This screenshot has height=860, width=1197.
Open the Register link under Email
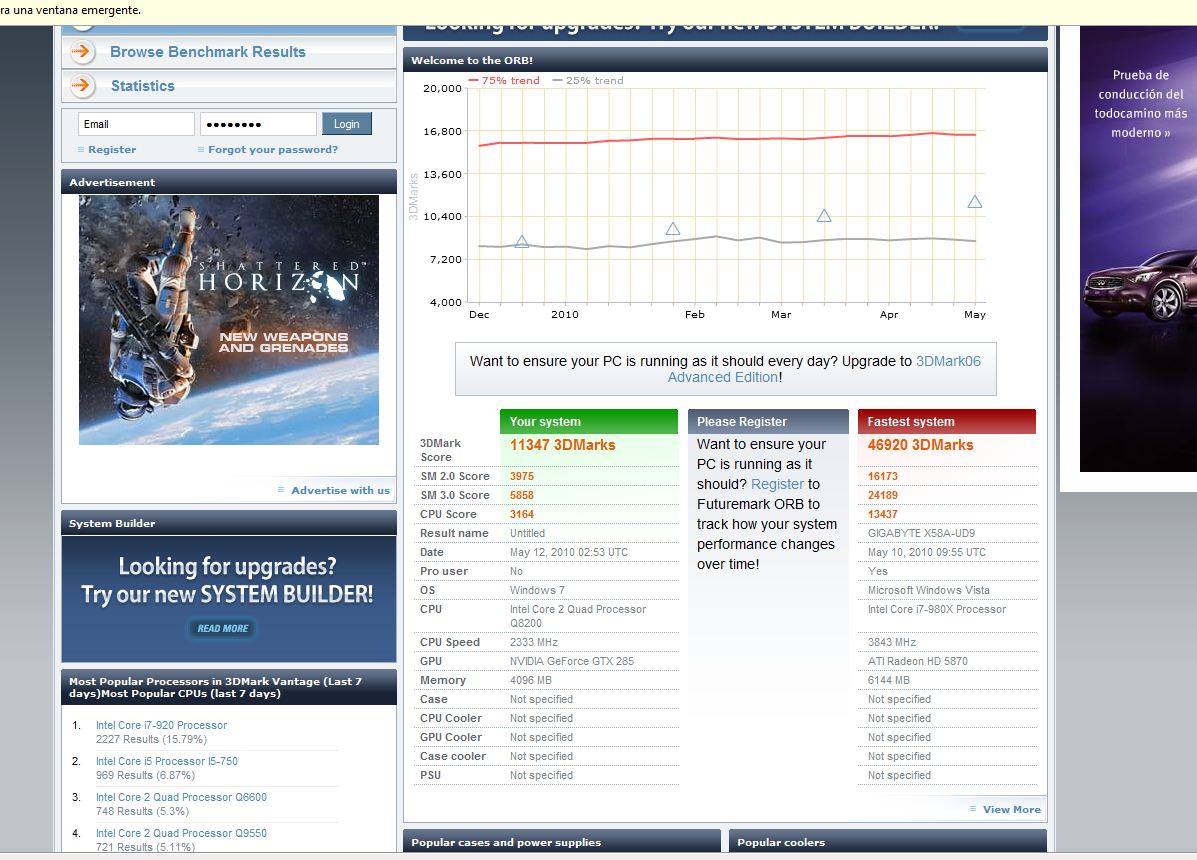click(x=111, y=150)
